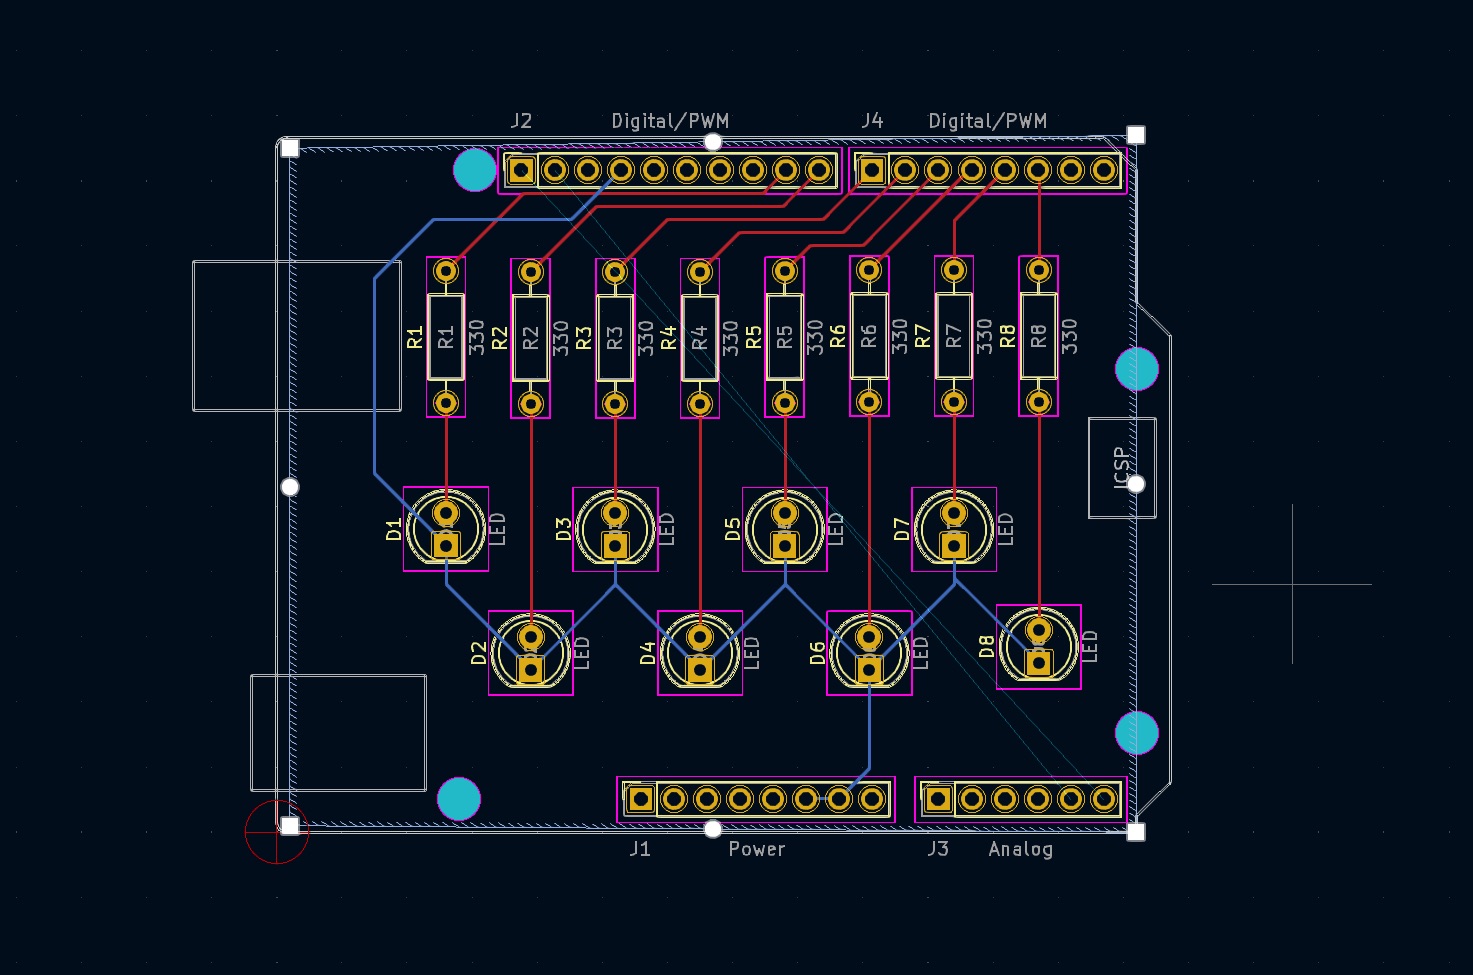Click the right-edge midpoint handle on ICSP

(1136, 484)
